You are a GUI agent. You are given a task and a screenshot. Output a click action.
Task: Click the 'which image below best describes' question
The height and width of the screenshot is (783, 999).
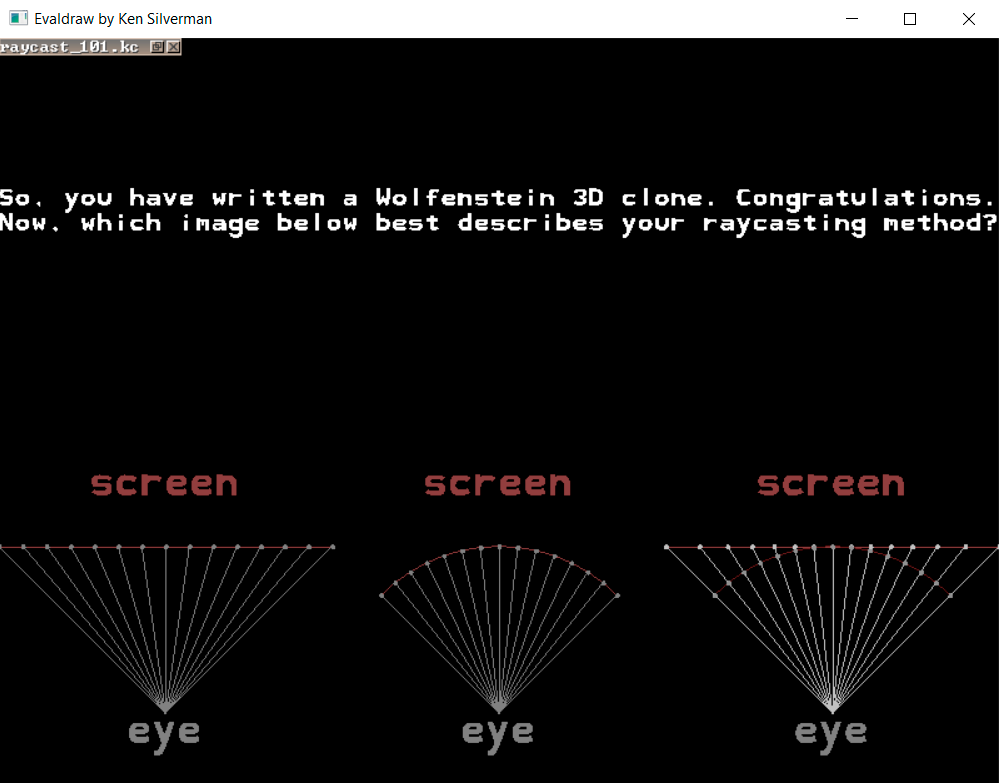[497, 223]
